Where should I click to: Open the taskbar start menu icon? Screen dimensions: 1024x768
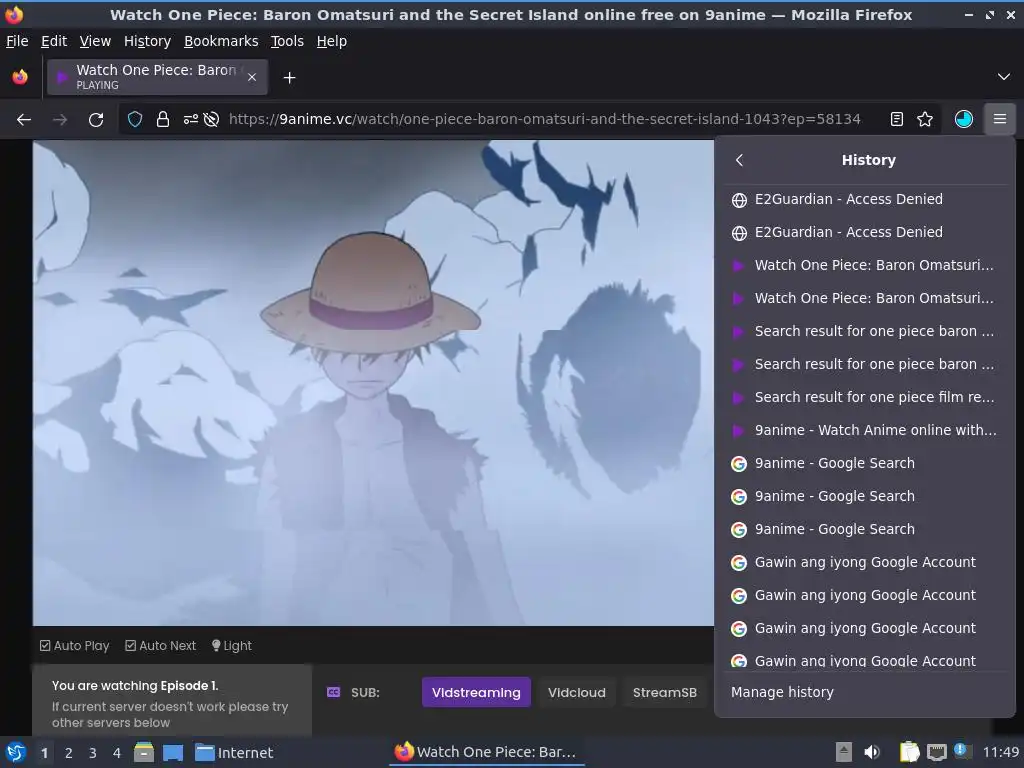tap(16, 752)
